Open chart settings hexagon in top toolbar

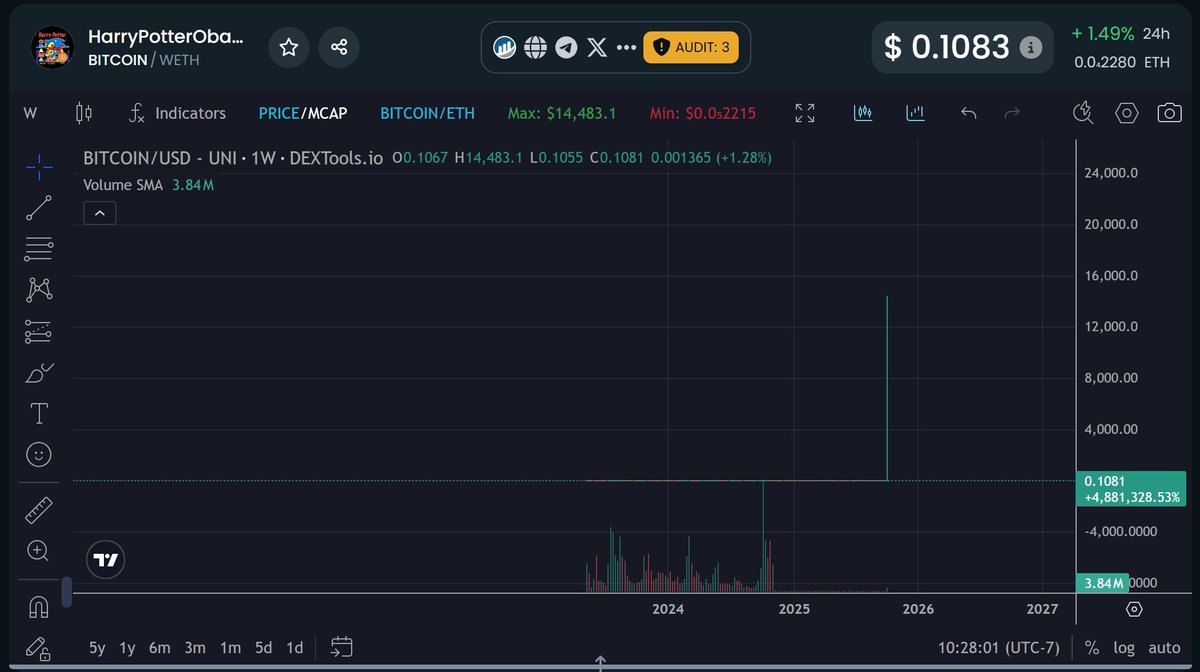1127,113
